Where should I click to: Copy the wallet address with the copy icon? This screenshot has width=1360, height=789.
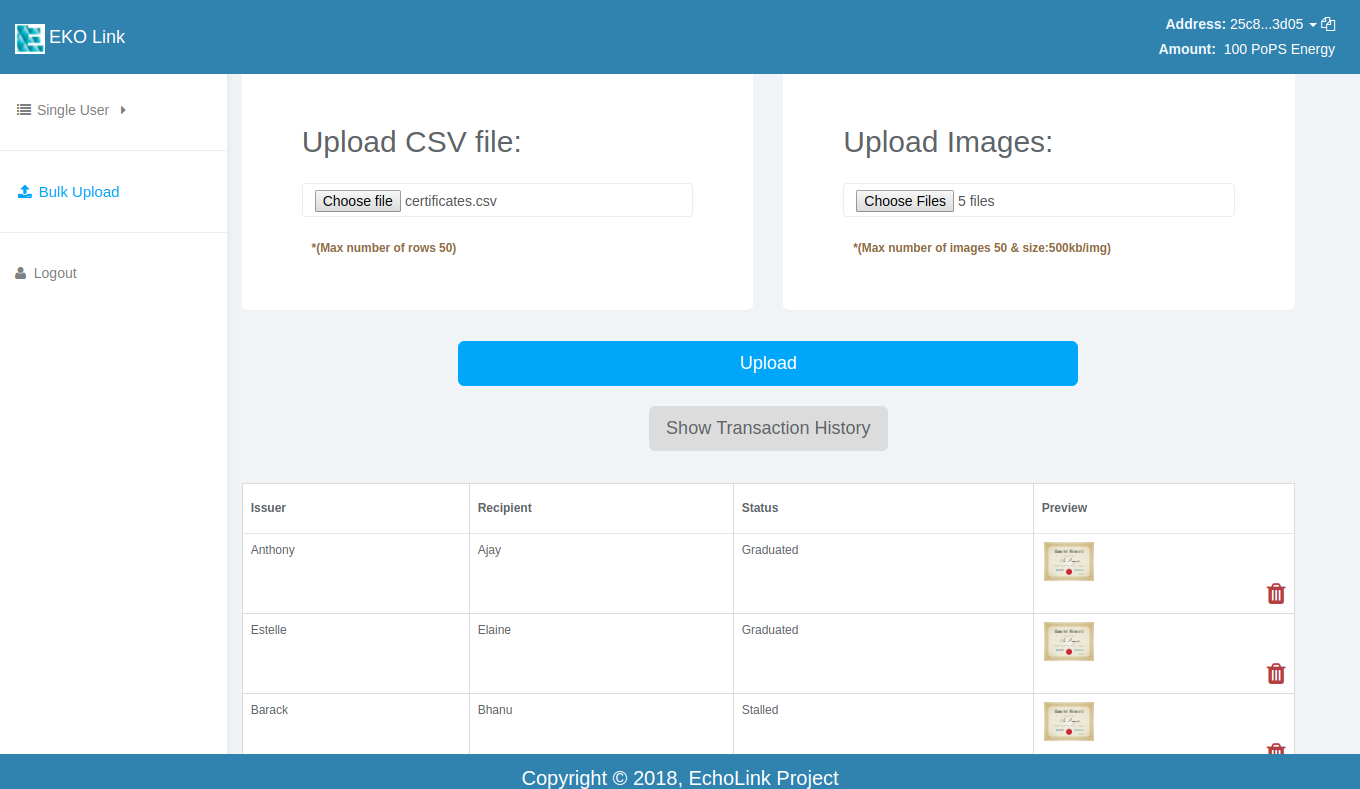tap(1328, 24)
